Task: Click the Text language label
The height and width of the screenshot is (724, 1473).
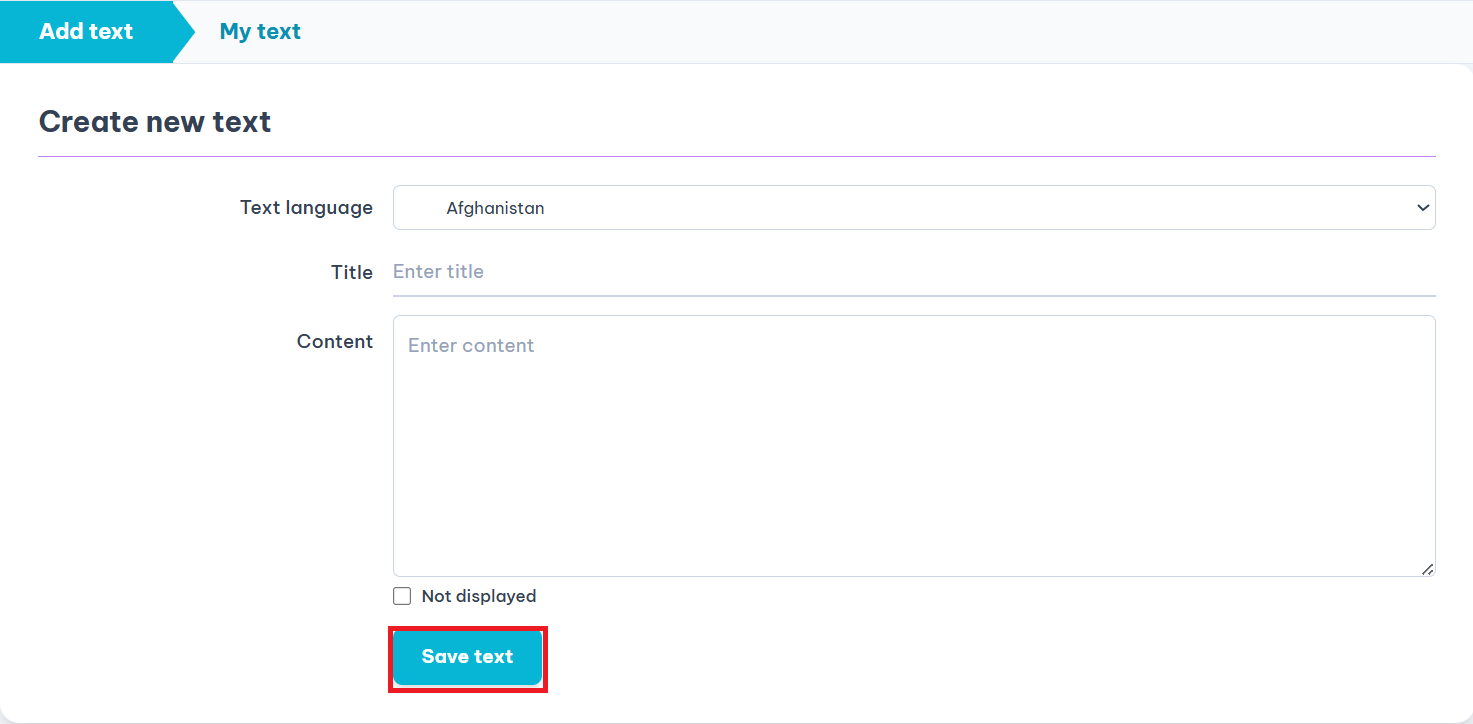Action: 306,207
